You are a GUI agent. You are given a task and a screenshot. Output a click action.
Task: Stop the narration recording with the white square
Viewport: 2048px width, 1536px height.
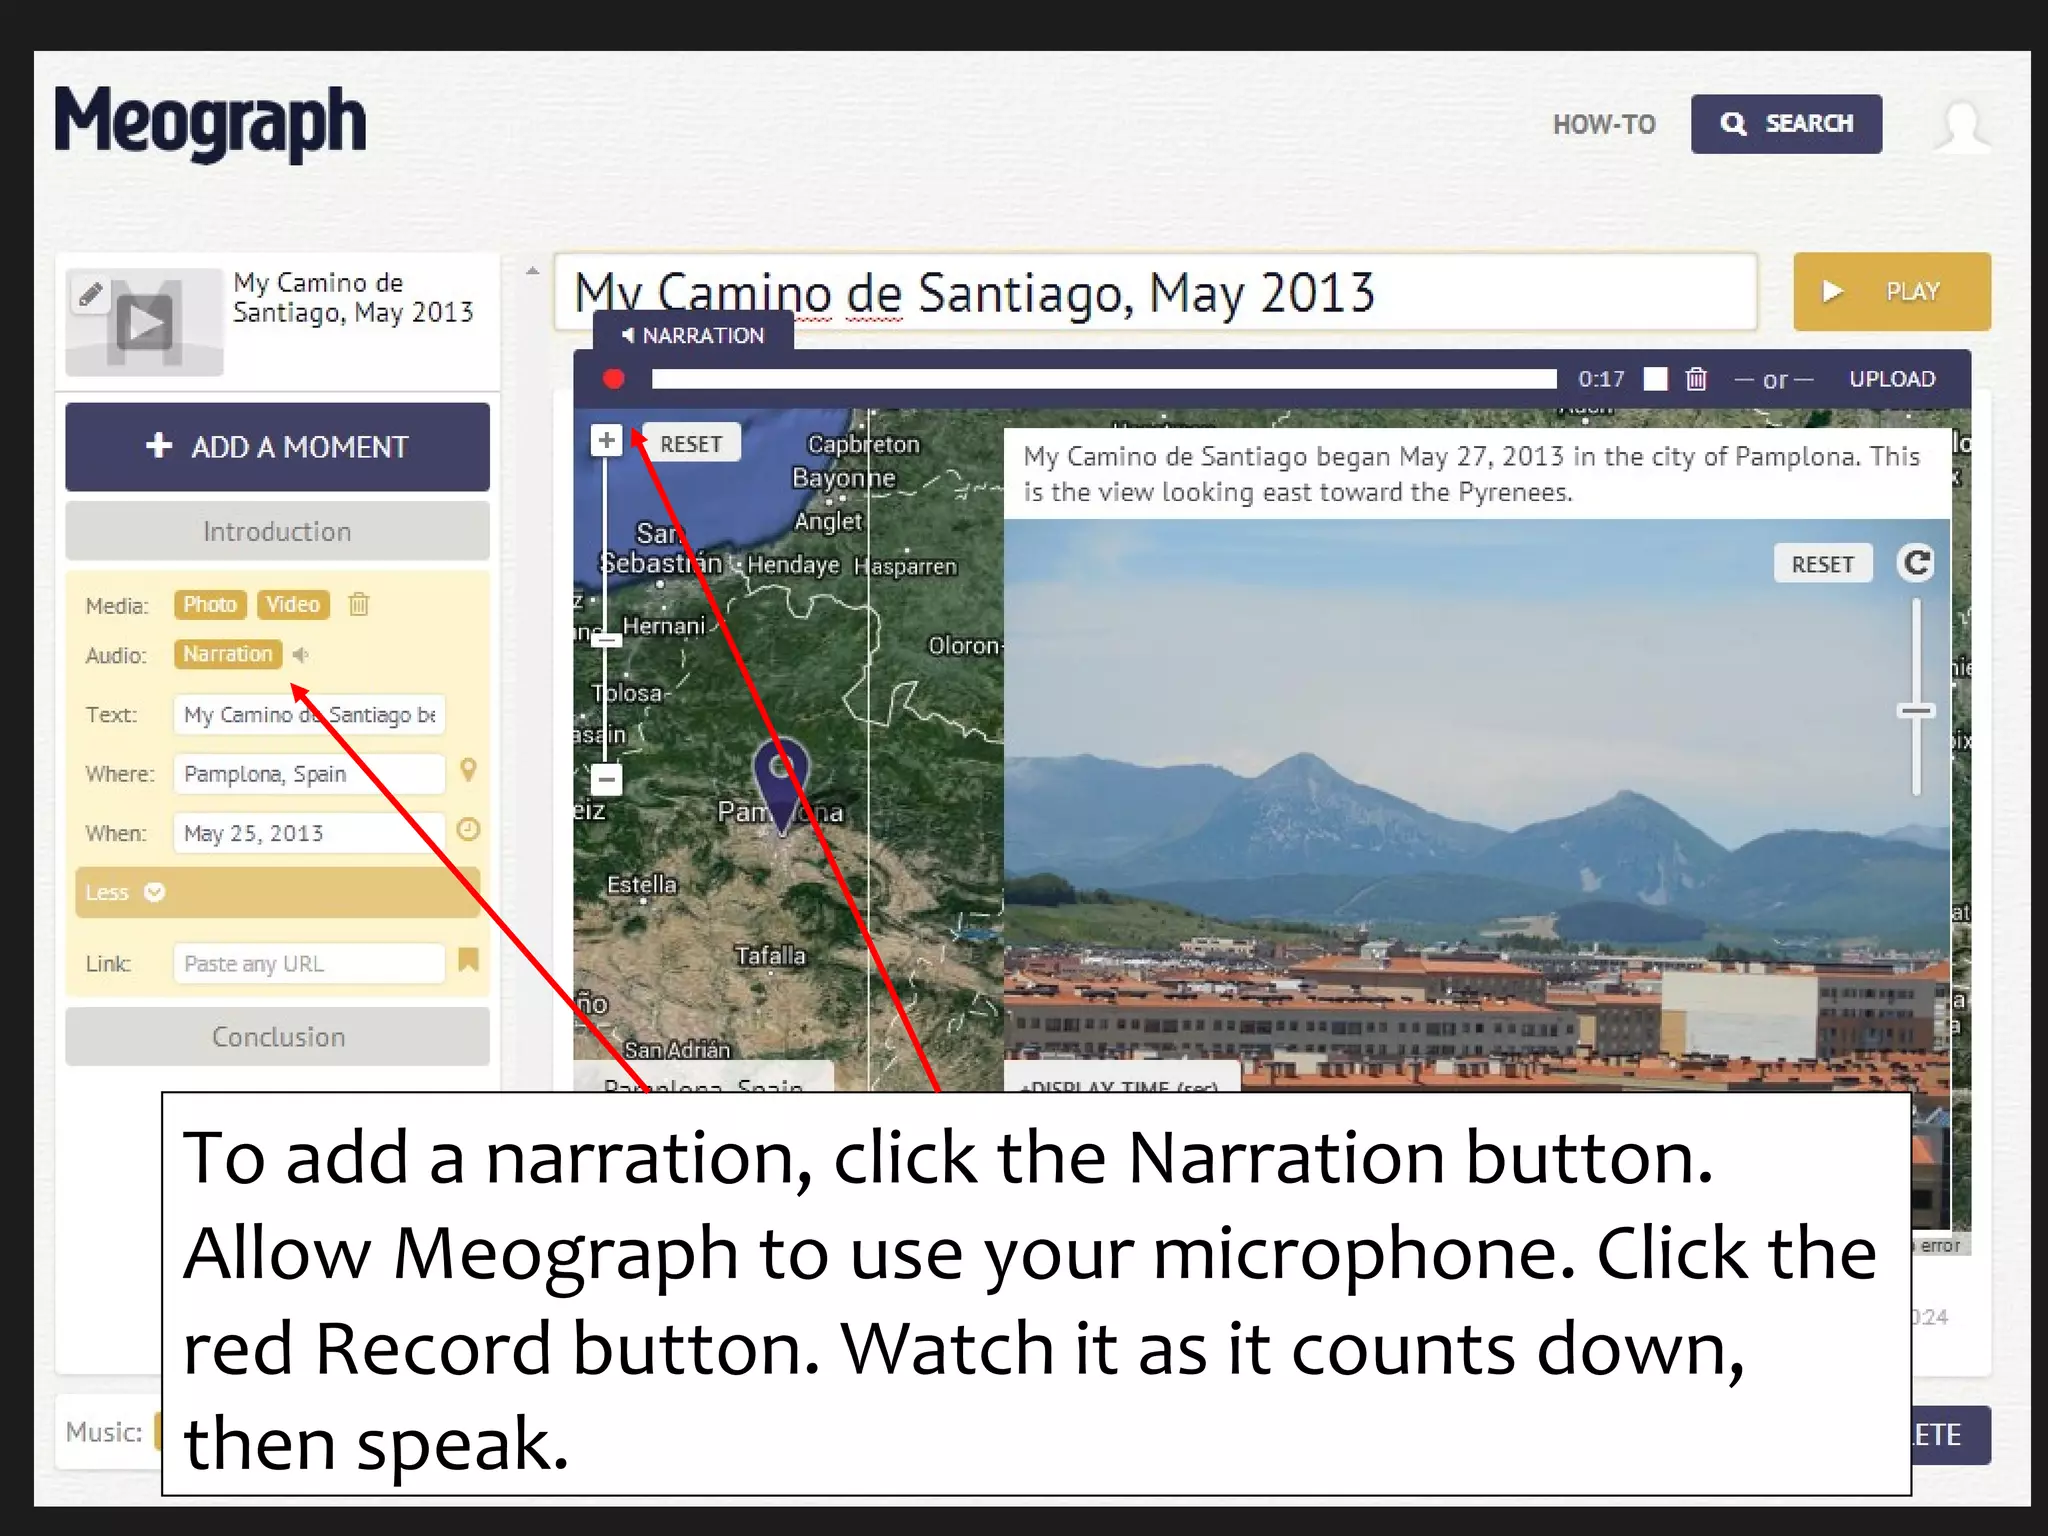1656,379
